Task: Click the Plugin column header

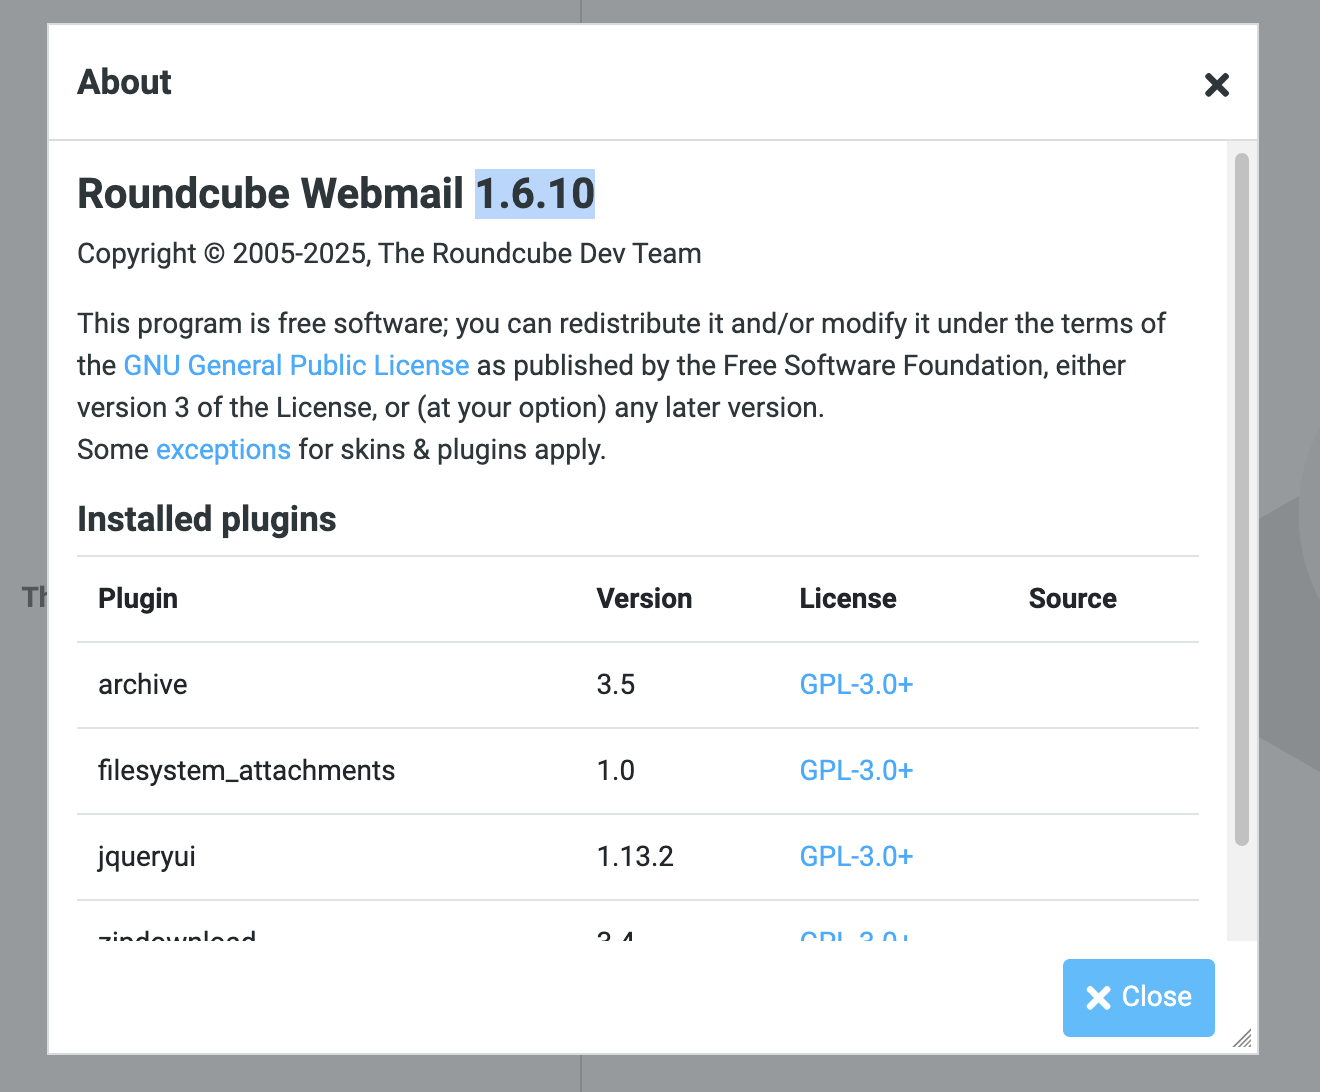Action: [x=138, y=599]
